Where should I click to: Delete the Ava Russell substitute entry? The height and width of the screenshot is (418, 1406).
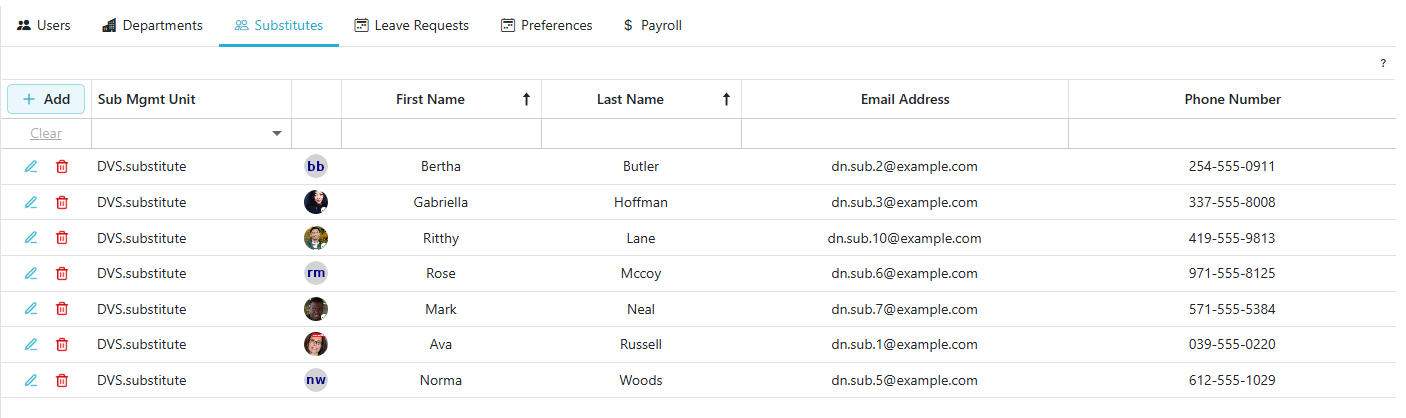pyautogui.click(x=62, y=345)
